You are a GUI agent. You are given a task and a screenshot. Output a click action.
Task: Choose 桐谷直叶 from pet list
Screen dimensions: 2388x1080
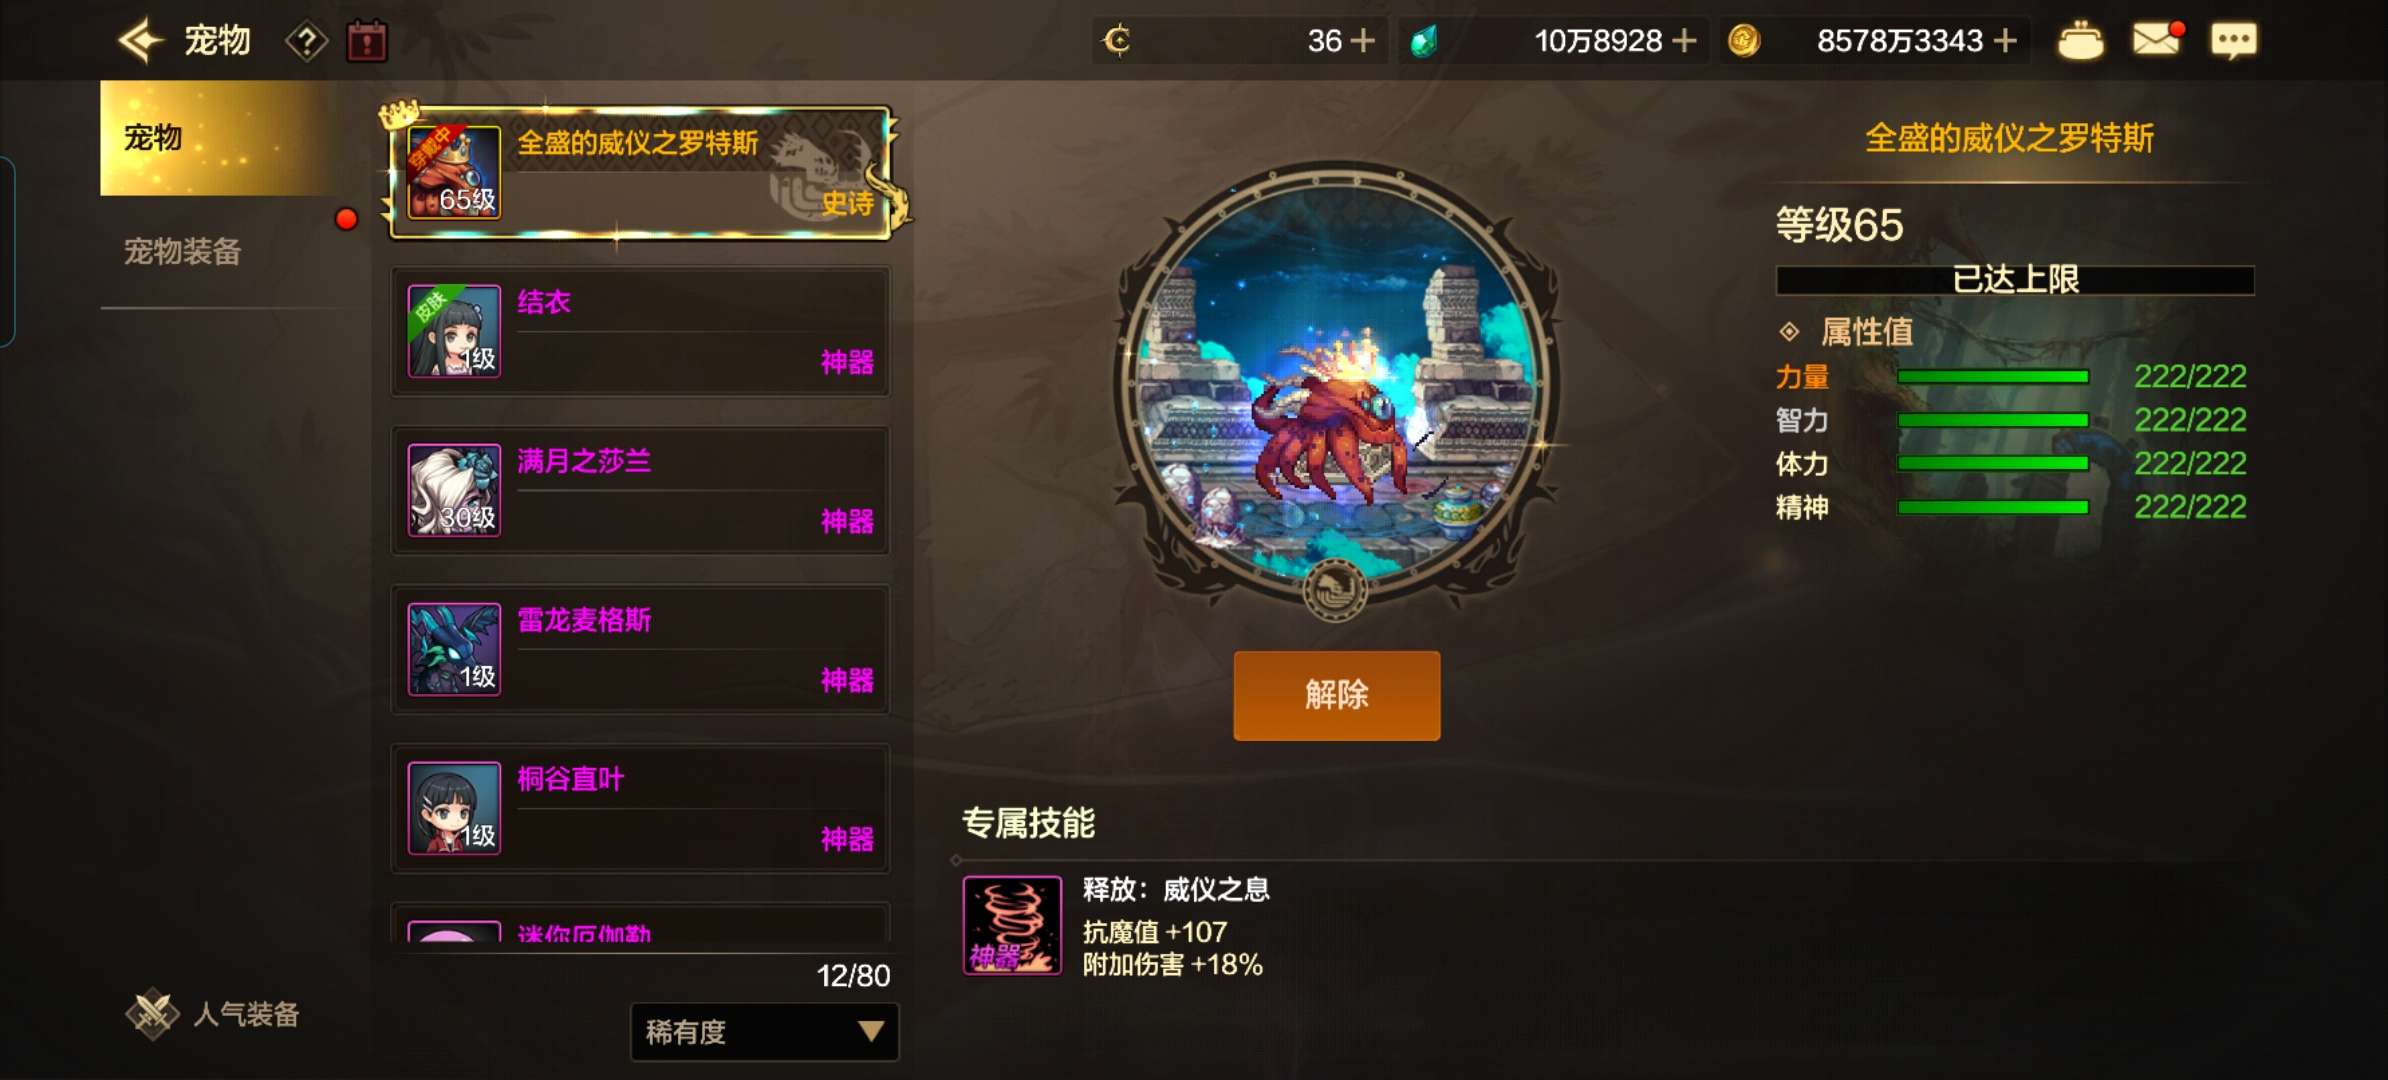pos(640,808)
